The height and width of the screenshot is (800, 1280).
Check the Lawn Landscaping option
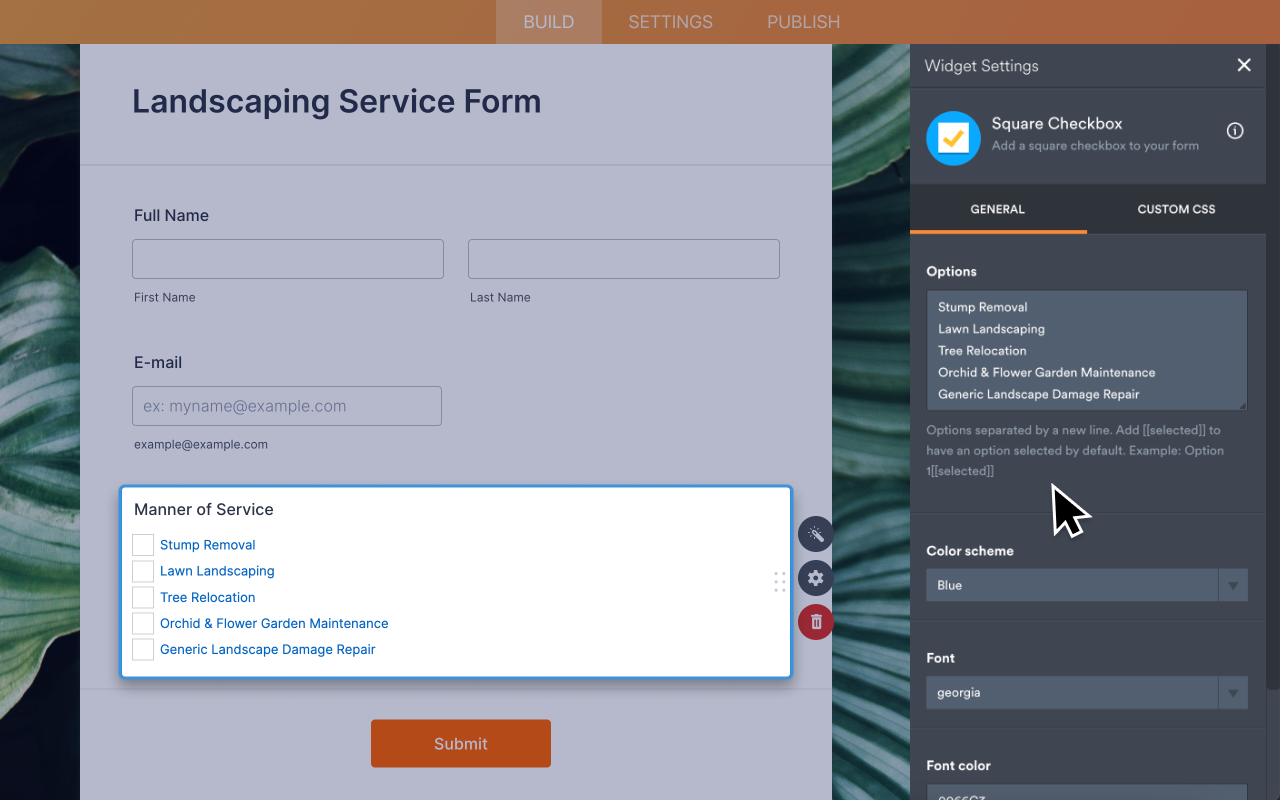142,570
